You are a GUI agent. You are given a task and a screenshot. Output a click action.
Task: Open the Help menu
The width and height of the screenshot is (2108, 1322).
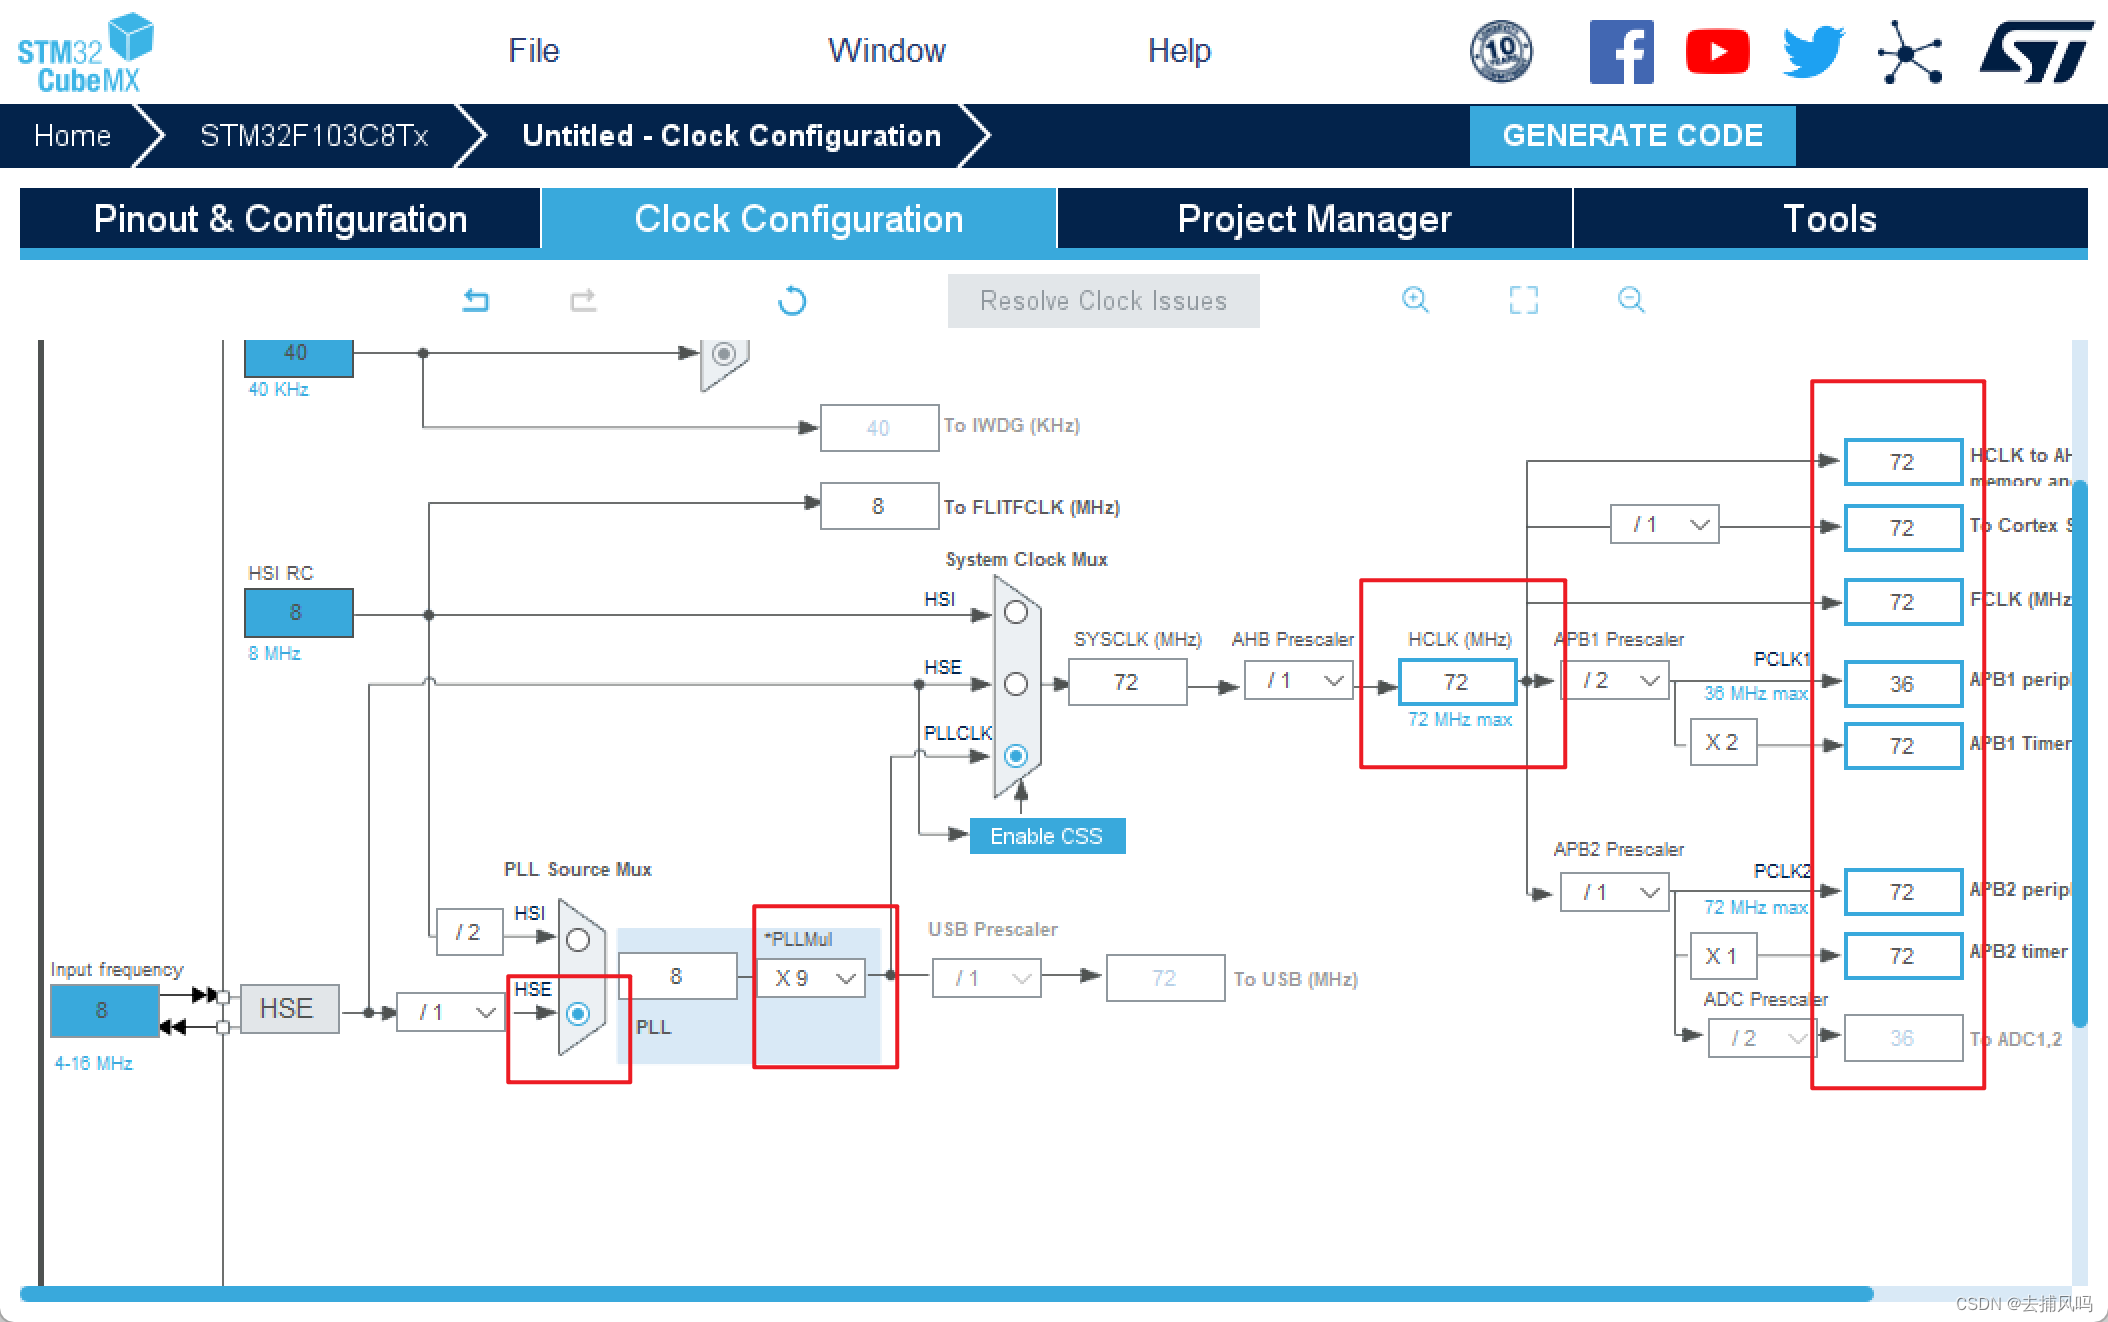coord(1179,51)
